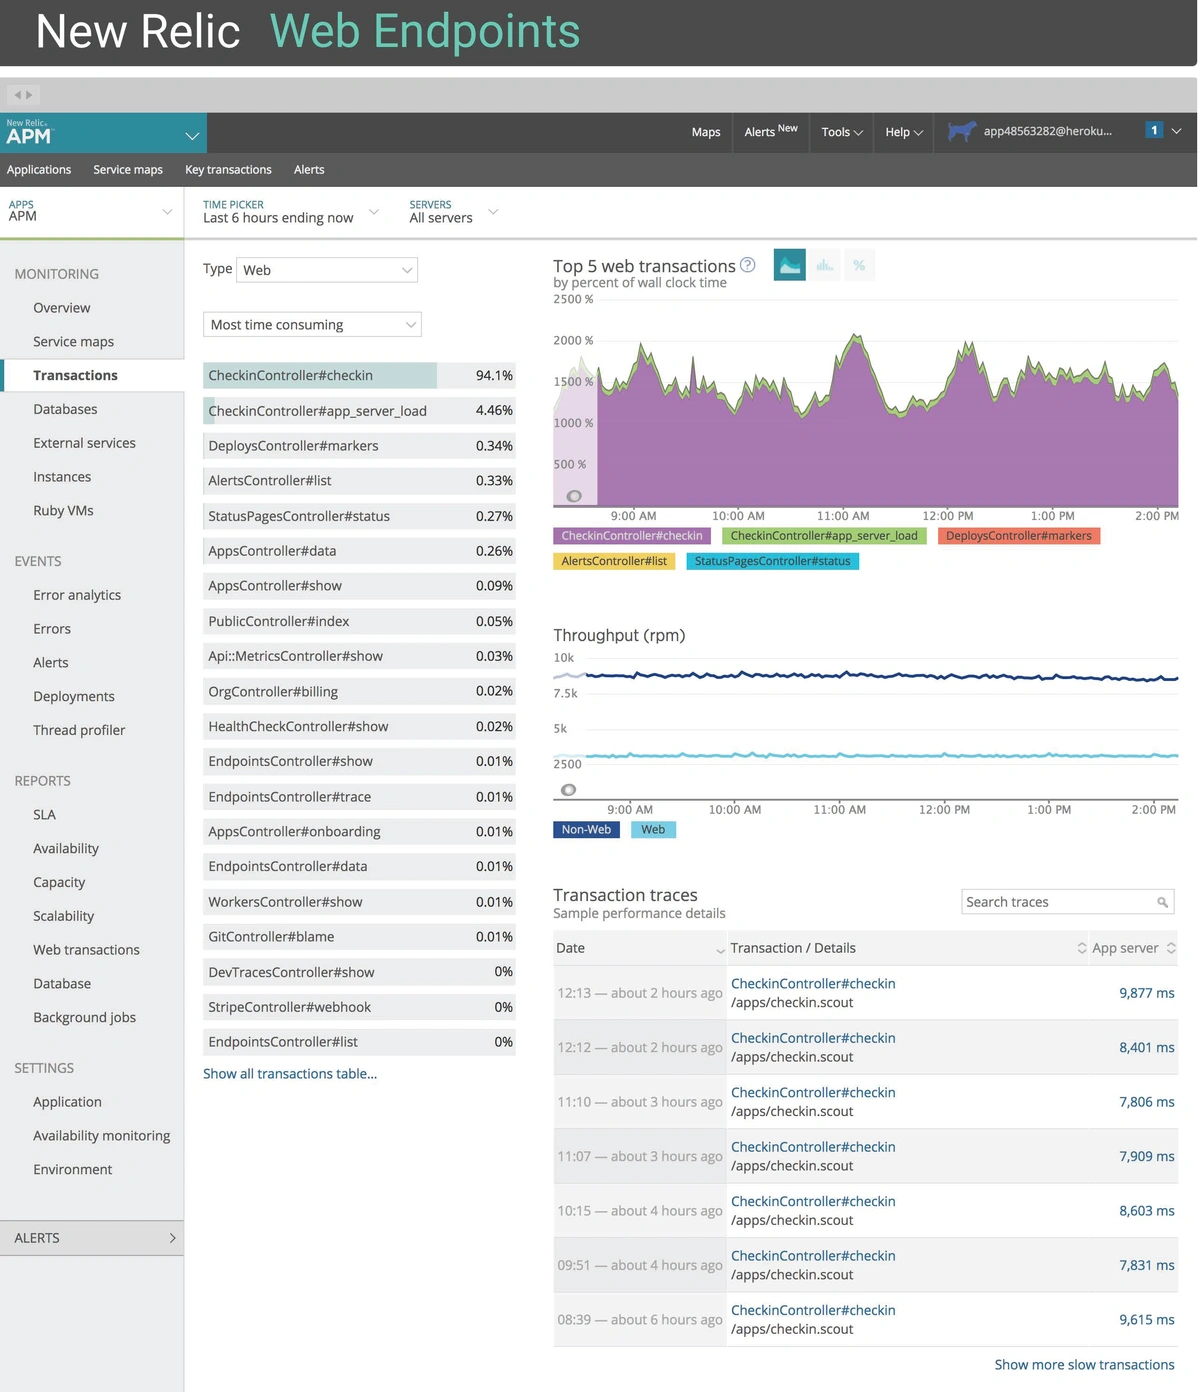The image size is (1200, 1392).
Task: Open the Time Picker dropdown
Action: [291, 212]
